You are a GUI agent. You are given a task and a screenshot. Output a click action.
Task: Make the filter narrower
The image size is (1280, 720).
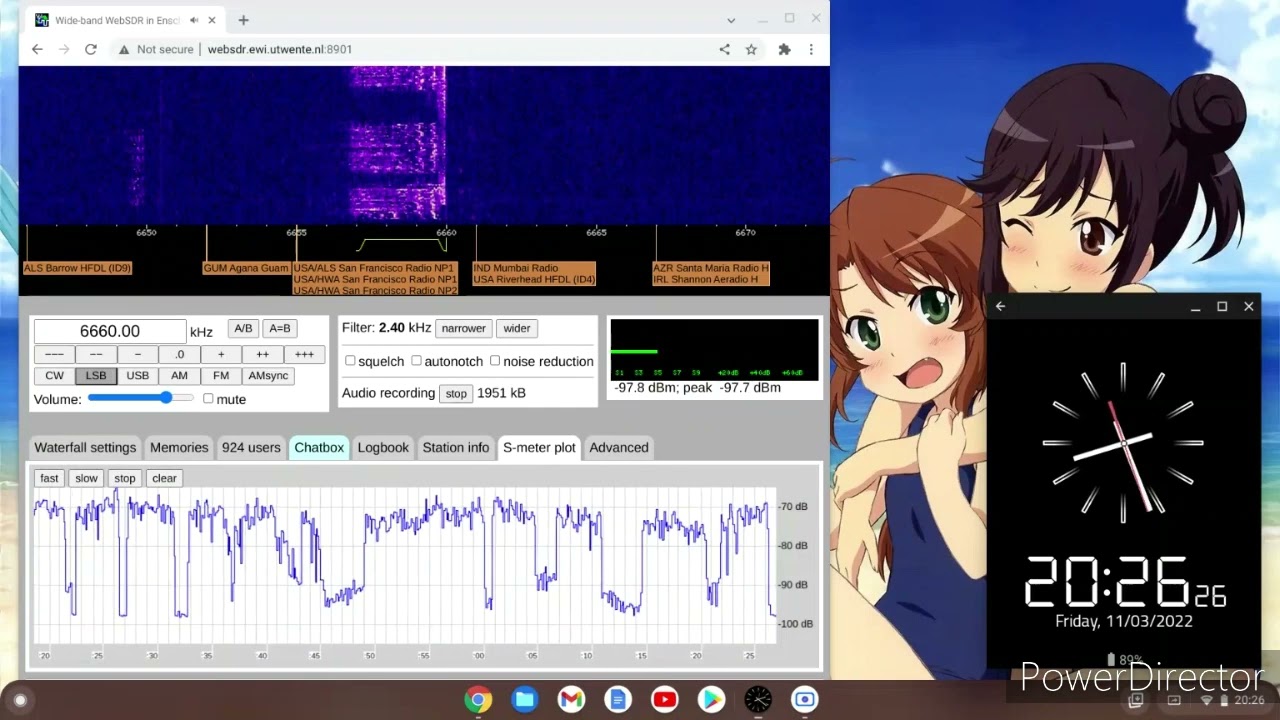pos(464,328)
